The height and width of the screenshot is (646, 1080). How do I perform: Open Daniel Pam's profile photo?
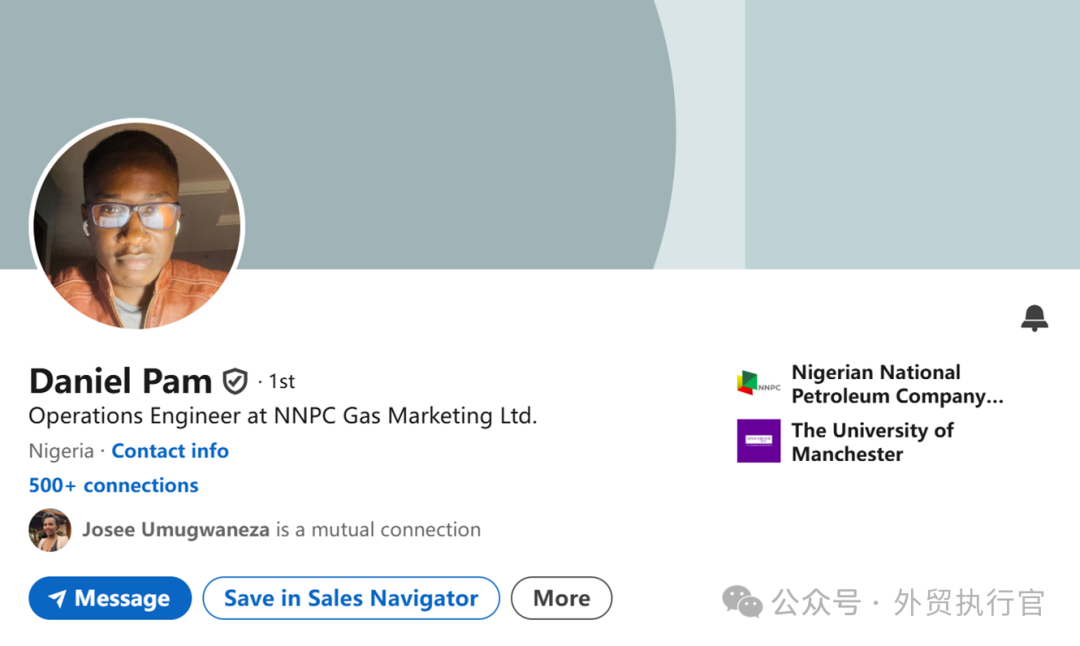[137, 225]
